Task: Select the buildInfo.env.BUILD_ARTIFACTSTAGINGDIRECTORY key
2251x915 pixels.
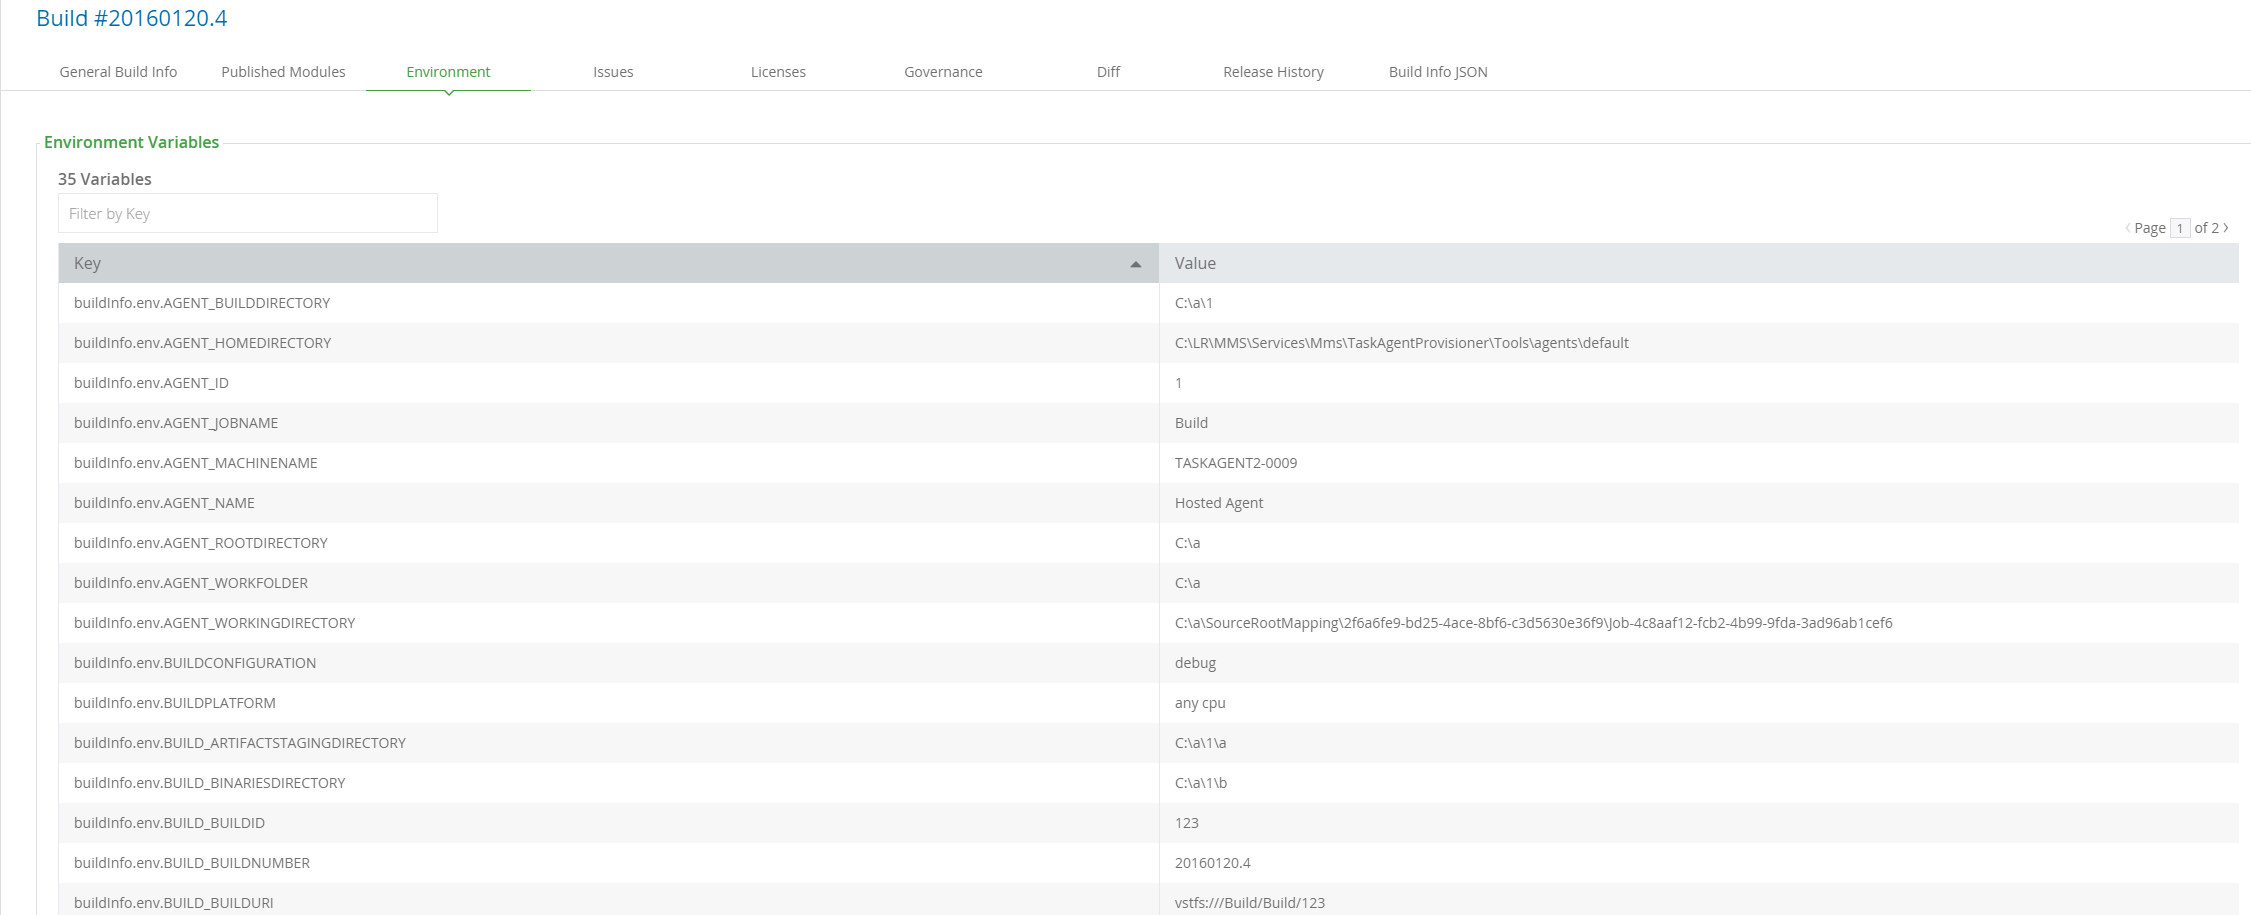Action: pyautogui.click(x=240, y=743)
